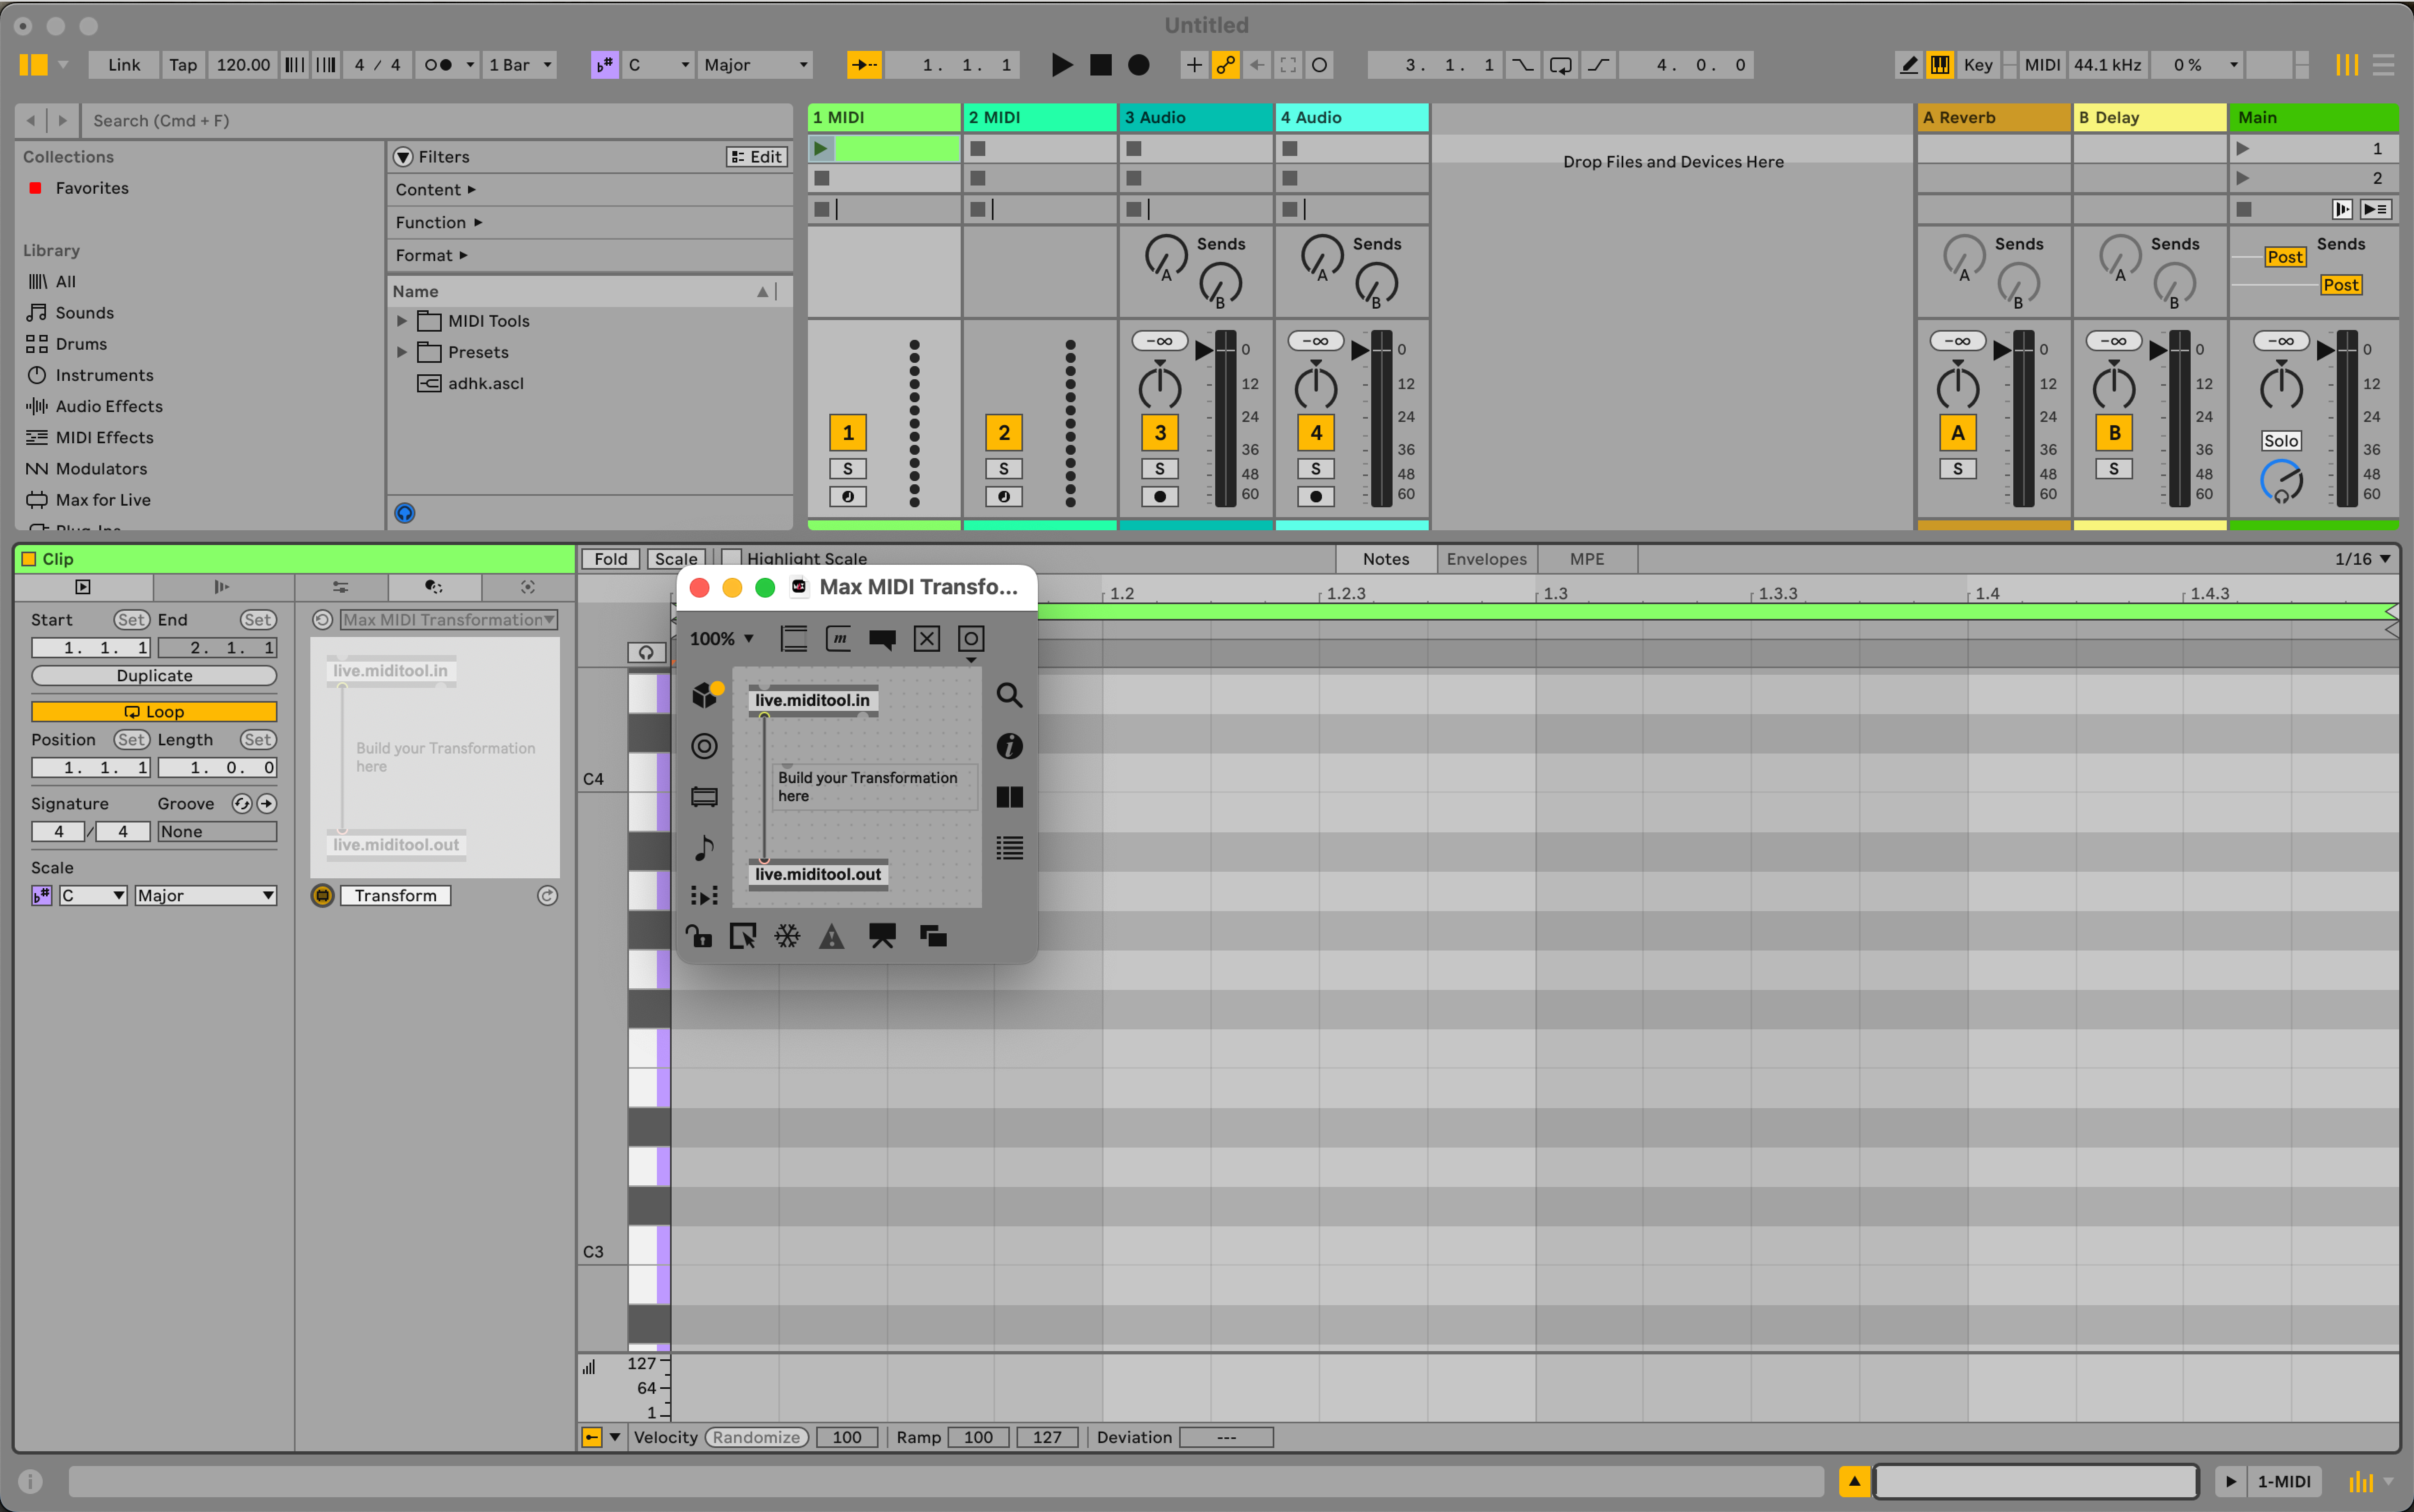Toggle the Follow playback arrow icon
The width and height of the screenshot is (2414, 1512).
(864, 65)
